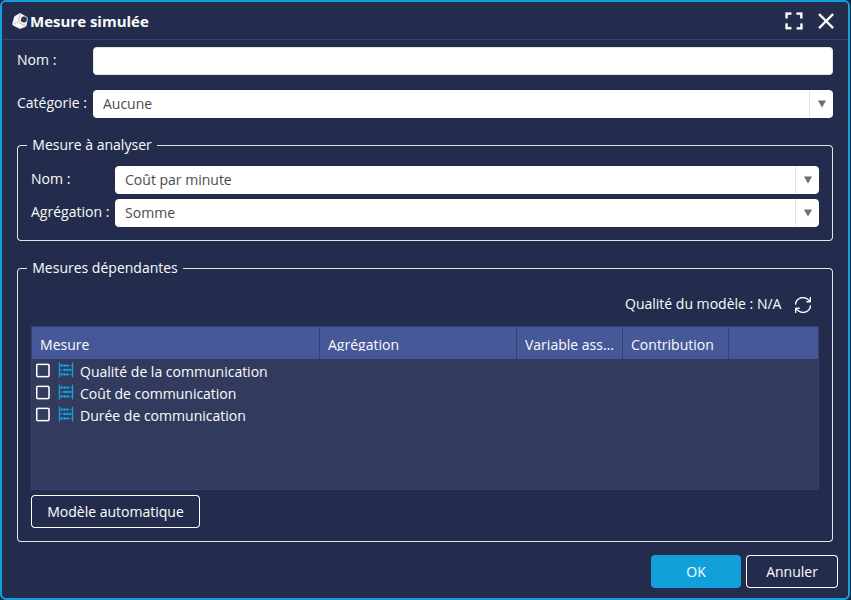Click the Contribution column header

coord(675,343)
